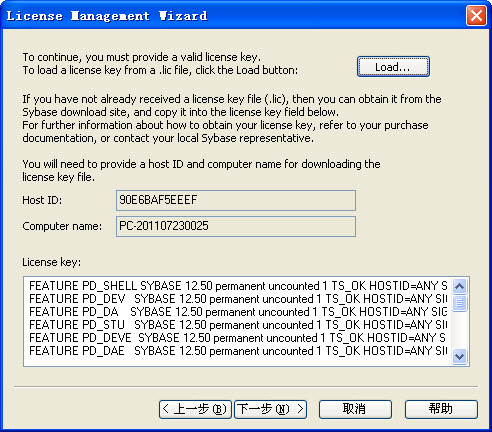Cancel the wizard with 取消

click(355, 409)
